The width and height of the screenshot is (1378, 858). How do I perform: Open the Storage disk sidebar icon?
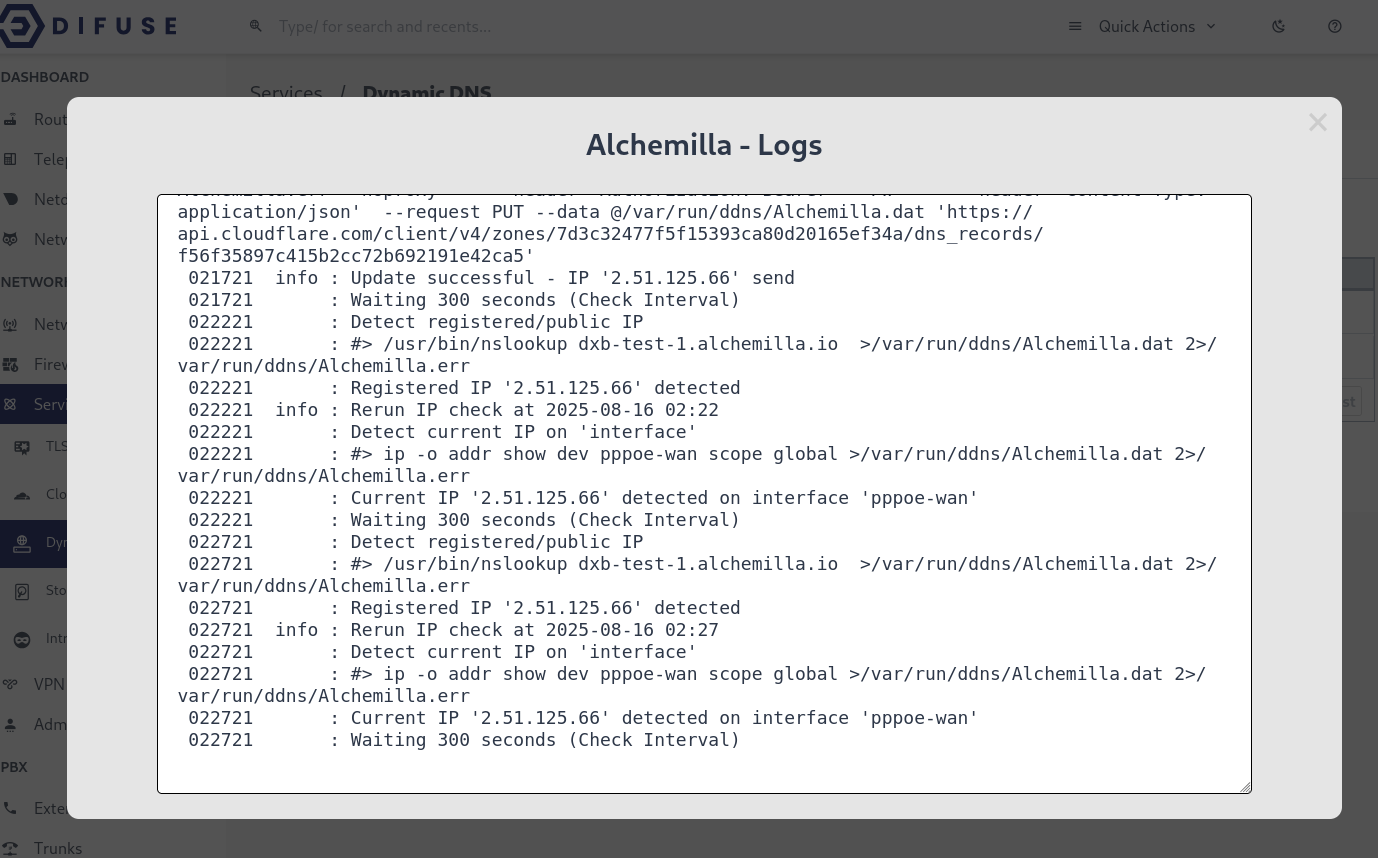pos(22,591)
